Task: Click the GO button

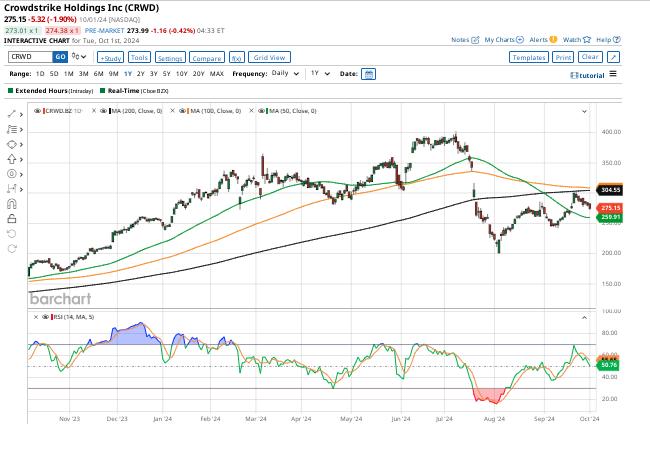Action: [x=60, y=57]
